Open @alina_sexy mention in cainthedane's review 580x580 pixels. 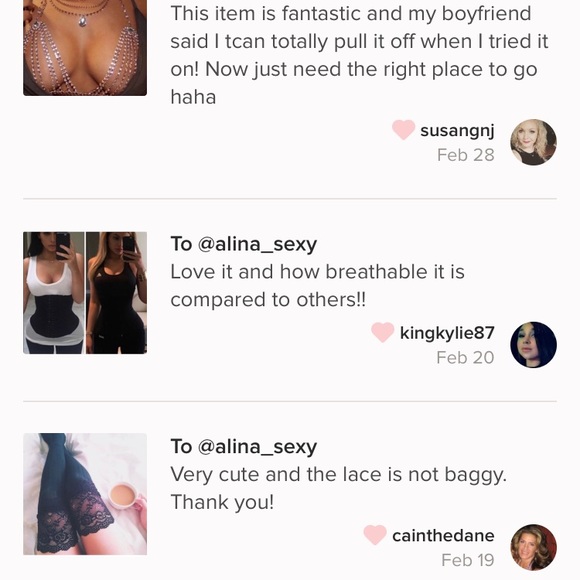(x=257, y=446)
